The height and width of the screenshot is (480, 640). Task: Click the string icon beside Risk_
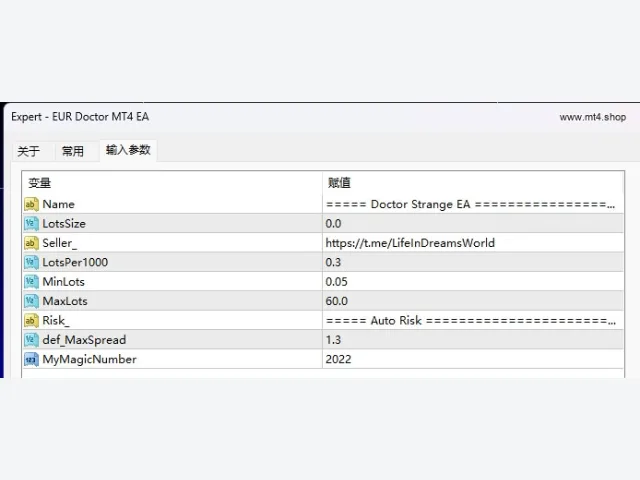[31, 320]
